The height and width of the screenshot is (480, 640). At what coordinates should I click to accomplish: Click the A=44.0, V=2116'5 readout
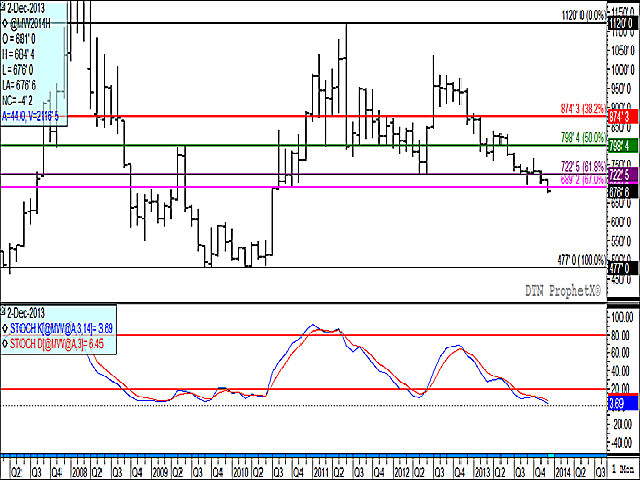tap(30, 116)
